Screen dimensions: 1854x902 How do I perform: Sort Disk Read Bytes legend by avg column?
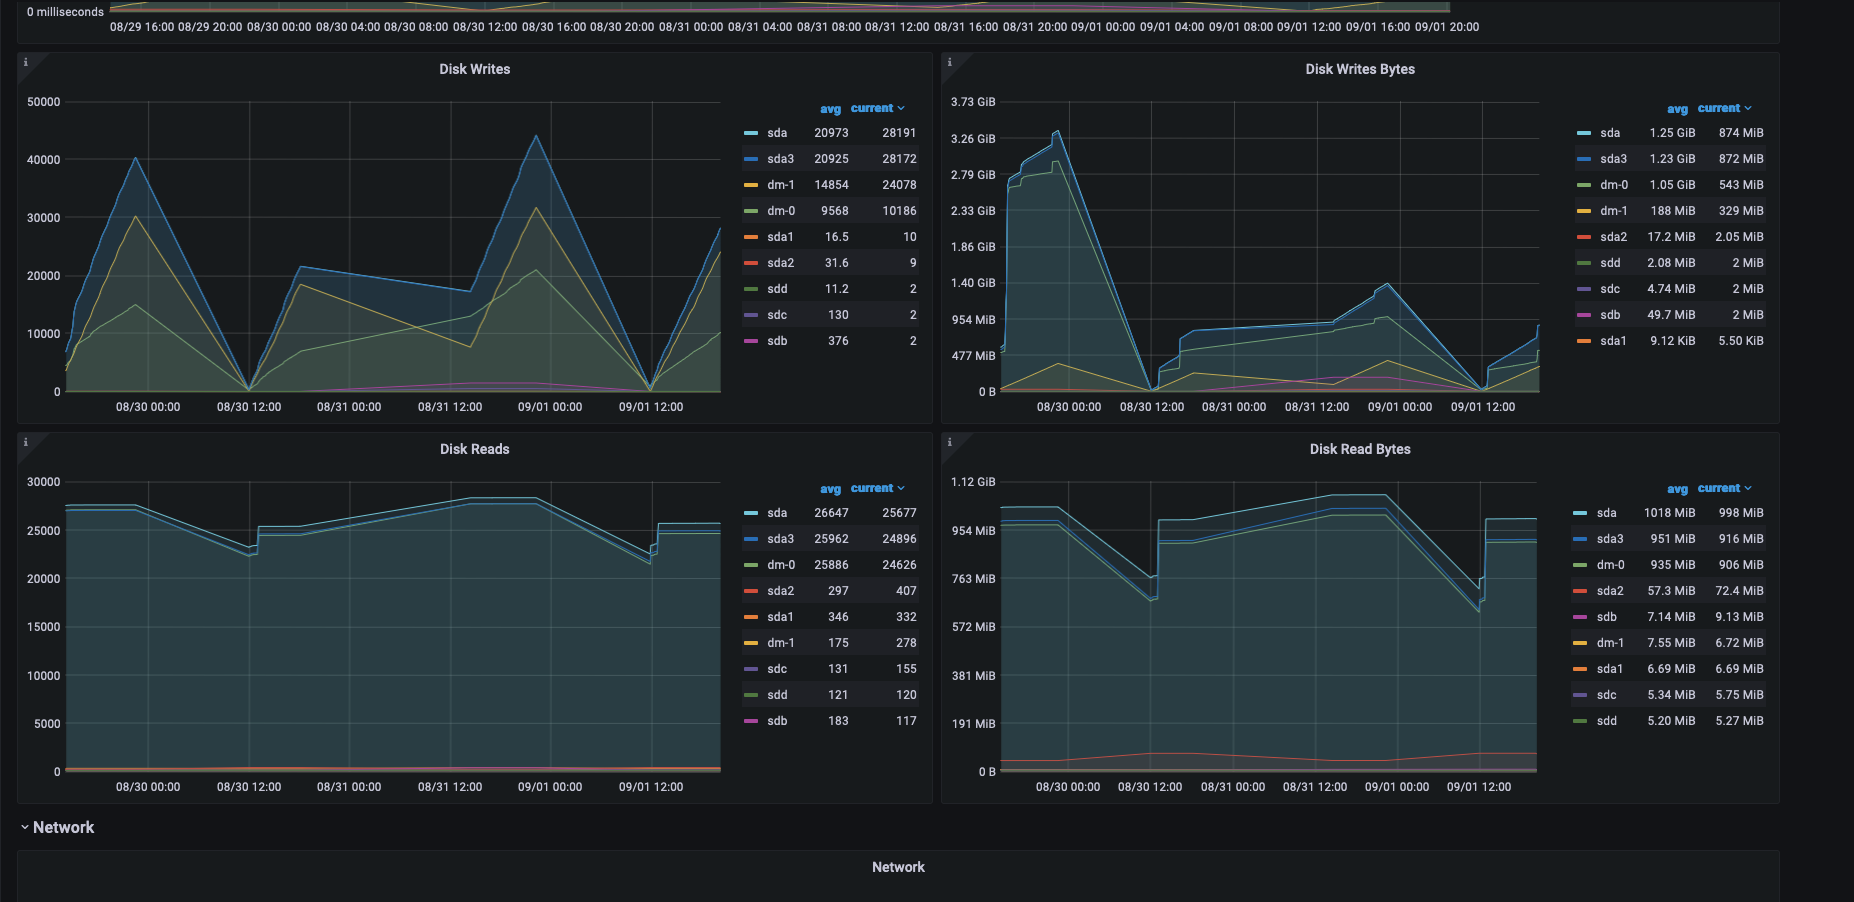coord(1677,489)
